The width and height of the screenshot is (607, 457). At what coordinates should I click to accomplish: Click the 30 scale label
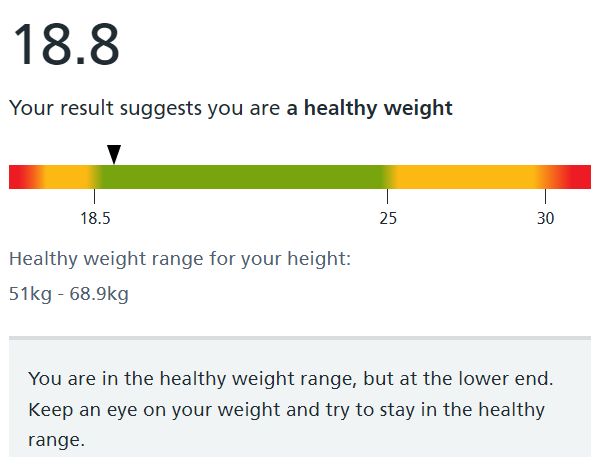click(545, 218)
